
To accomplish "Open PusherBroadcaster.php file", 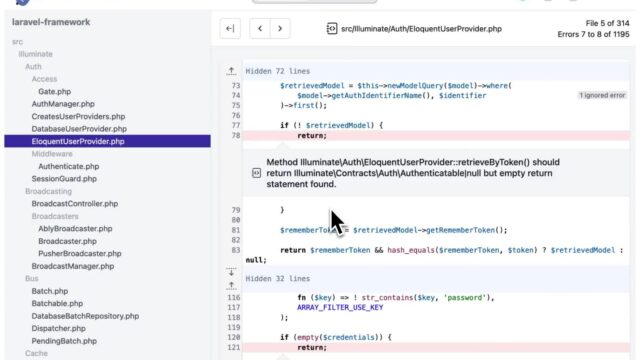I will 80,253.
